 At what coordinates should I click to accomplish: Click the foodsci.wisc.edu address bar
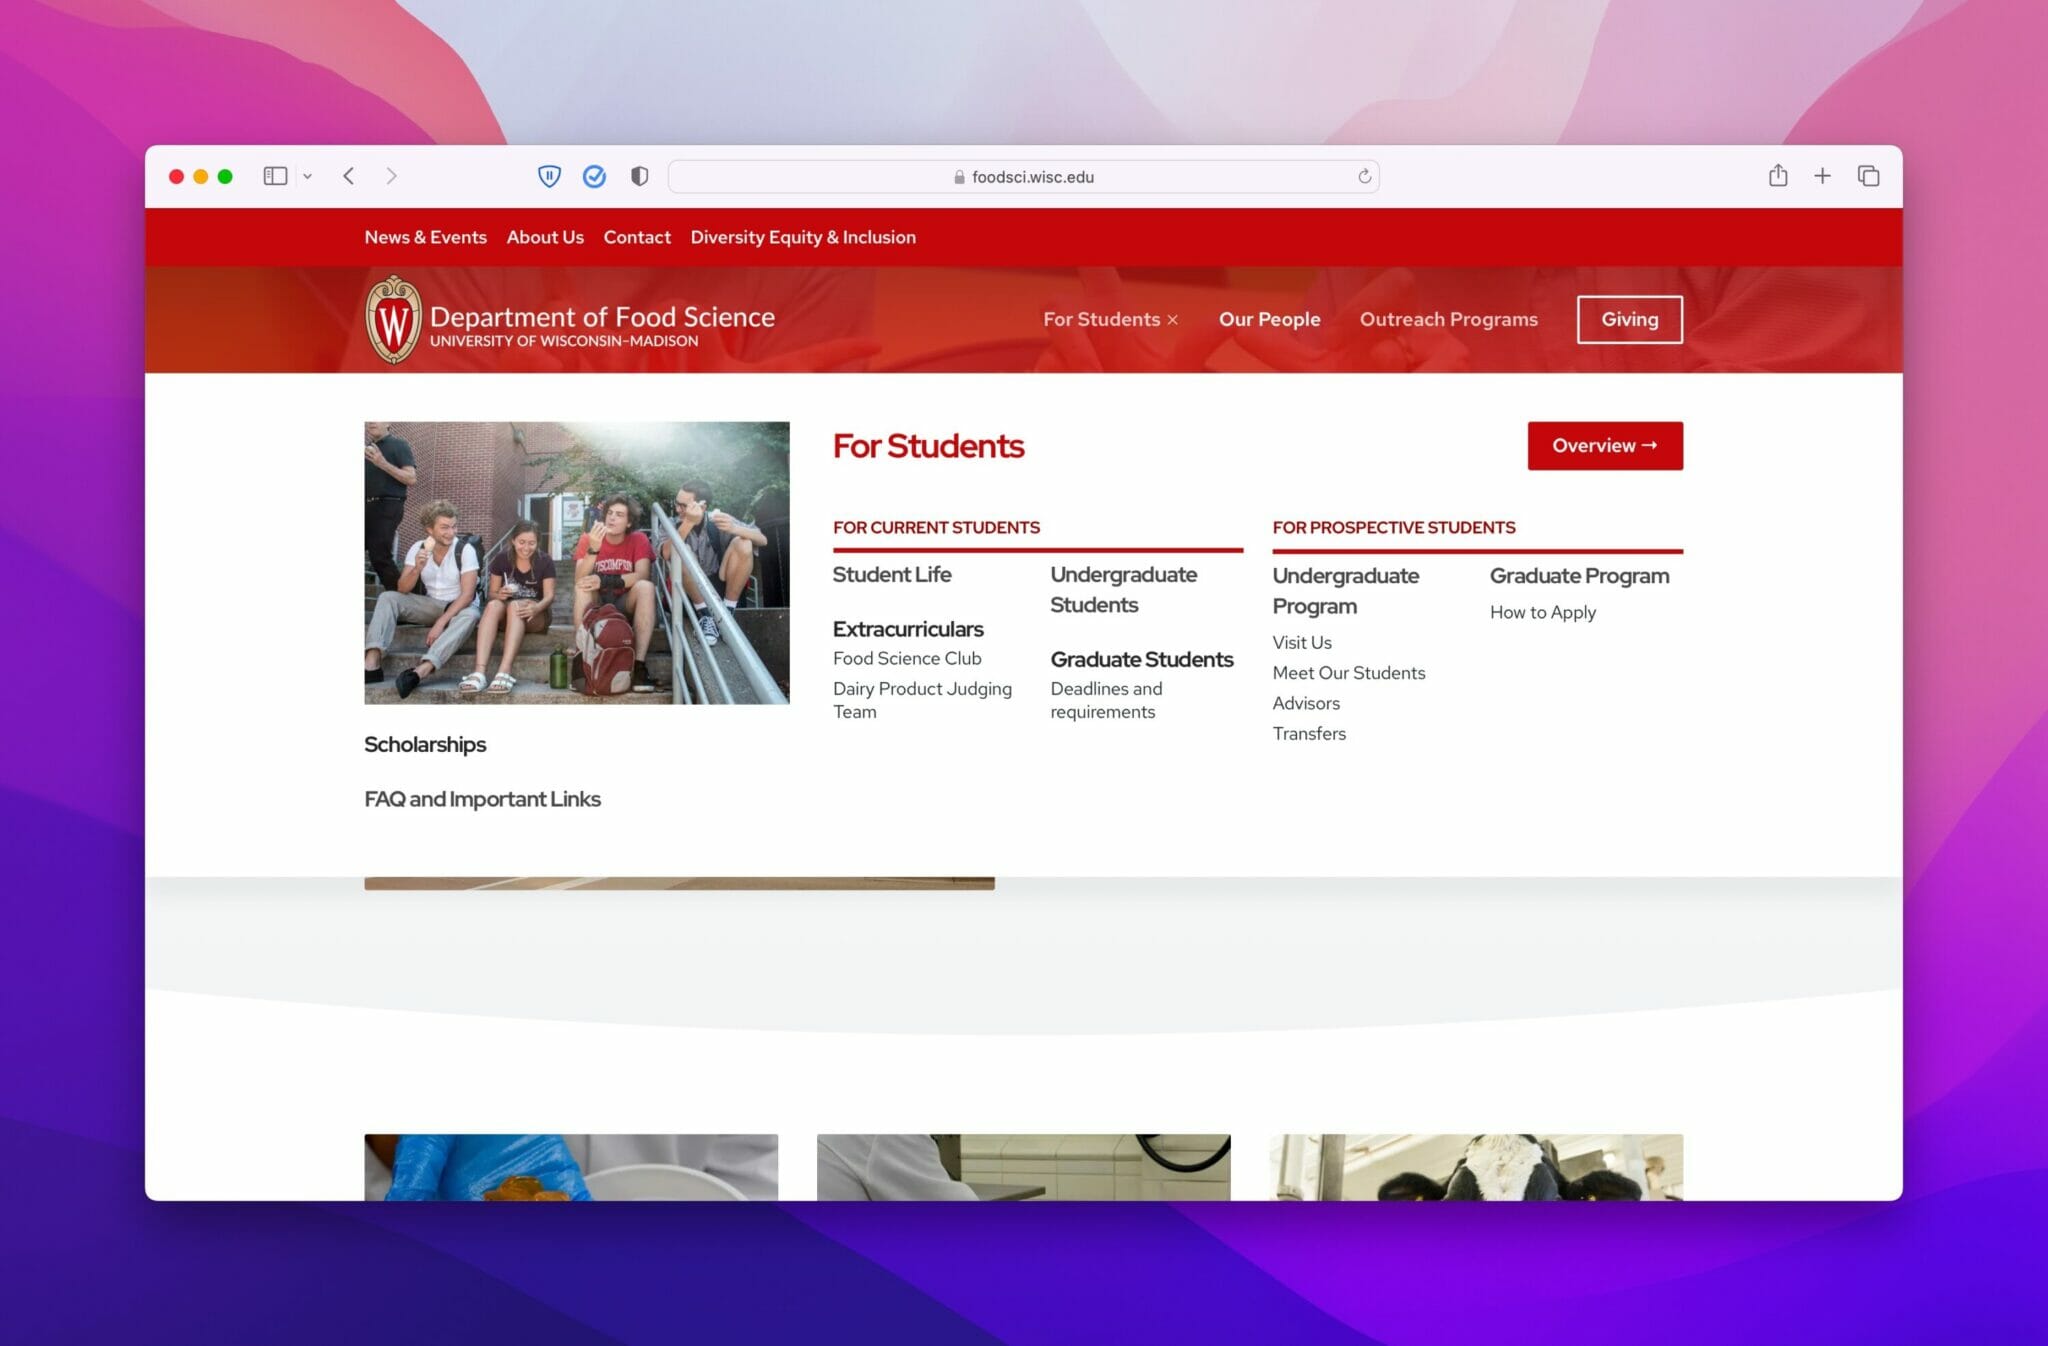pyautogui.click(x=1023, y=176)
